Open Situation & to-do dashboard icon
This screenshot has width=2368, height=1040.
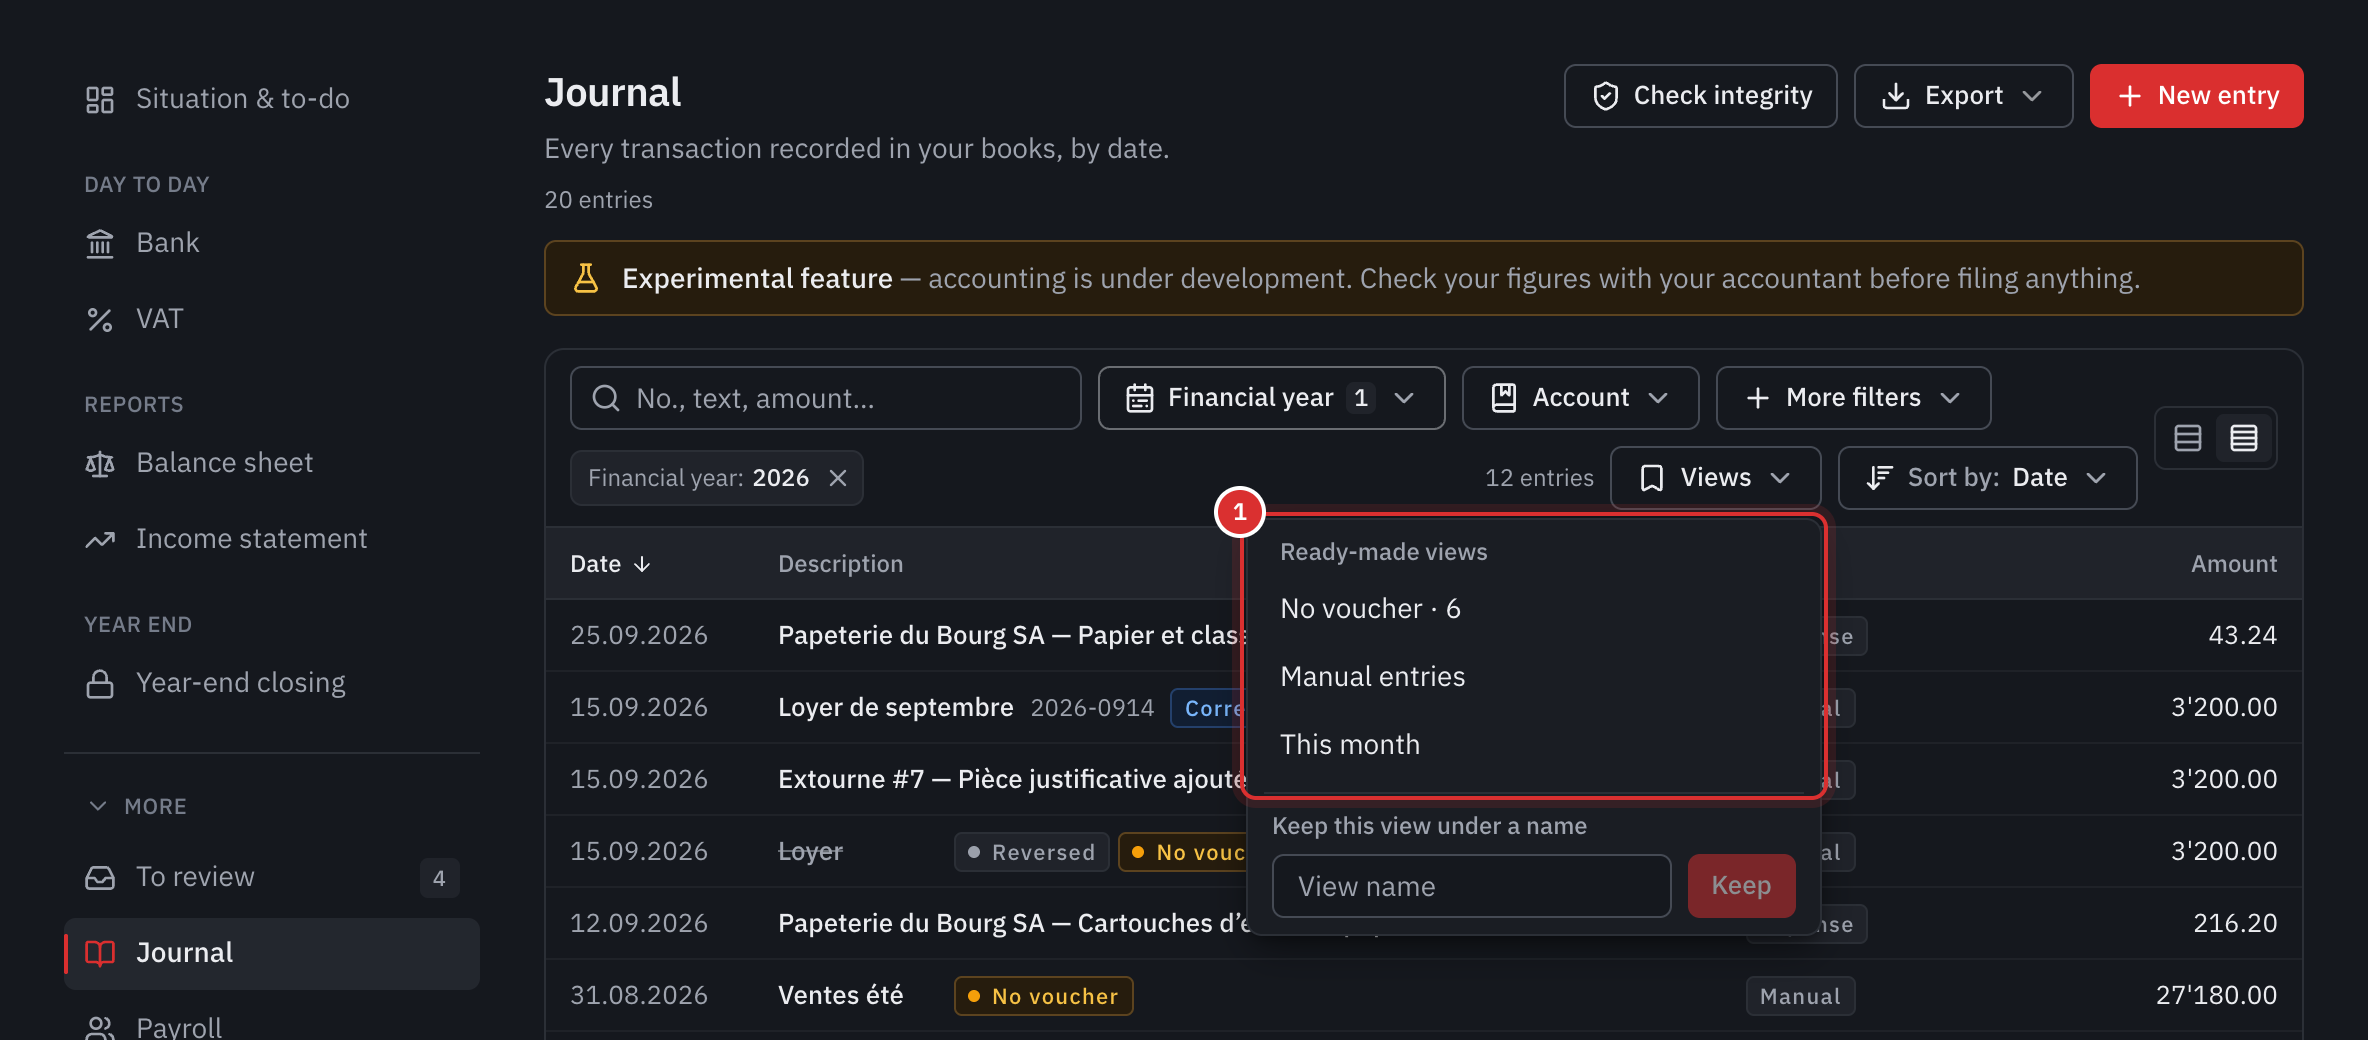click(100, 99)
